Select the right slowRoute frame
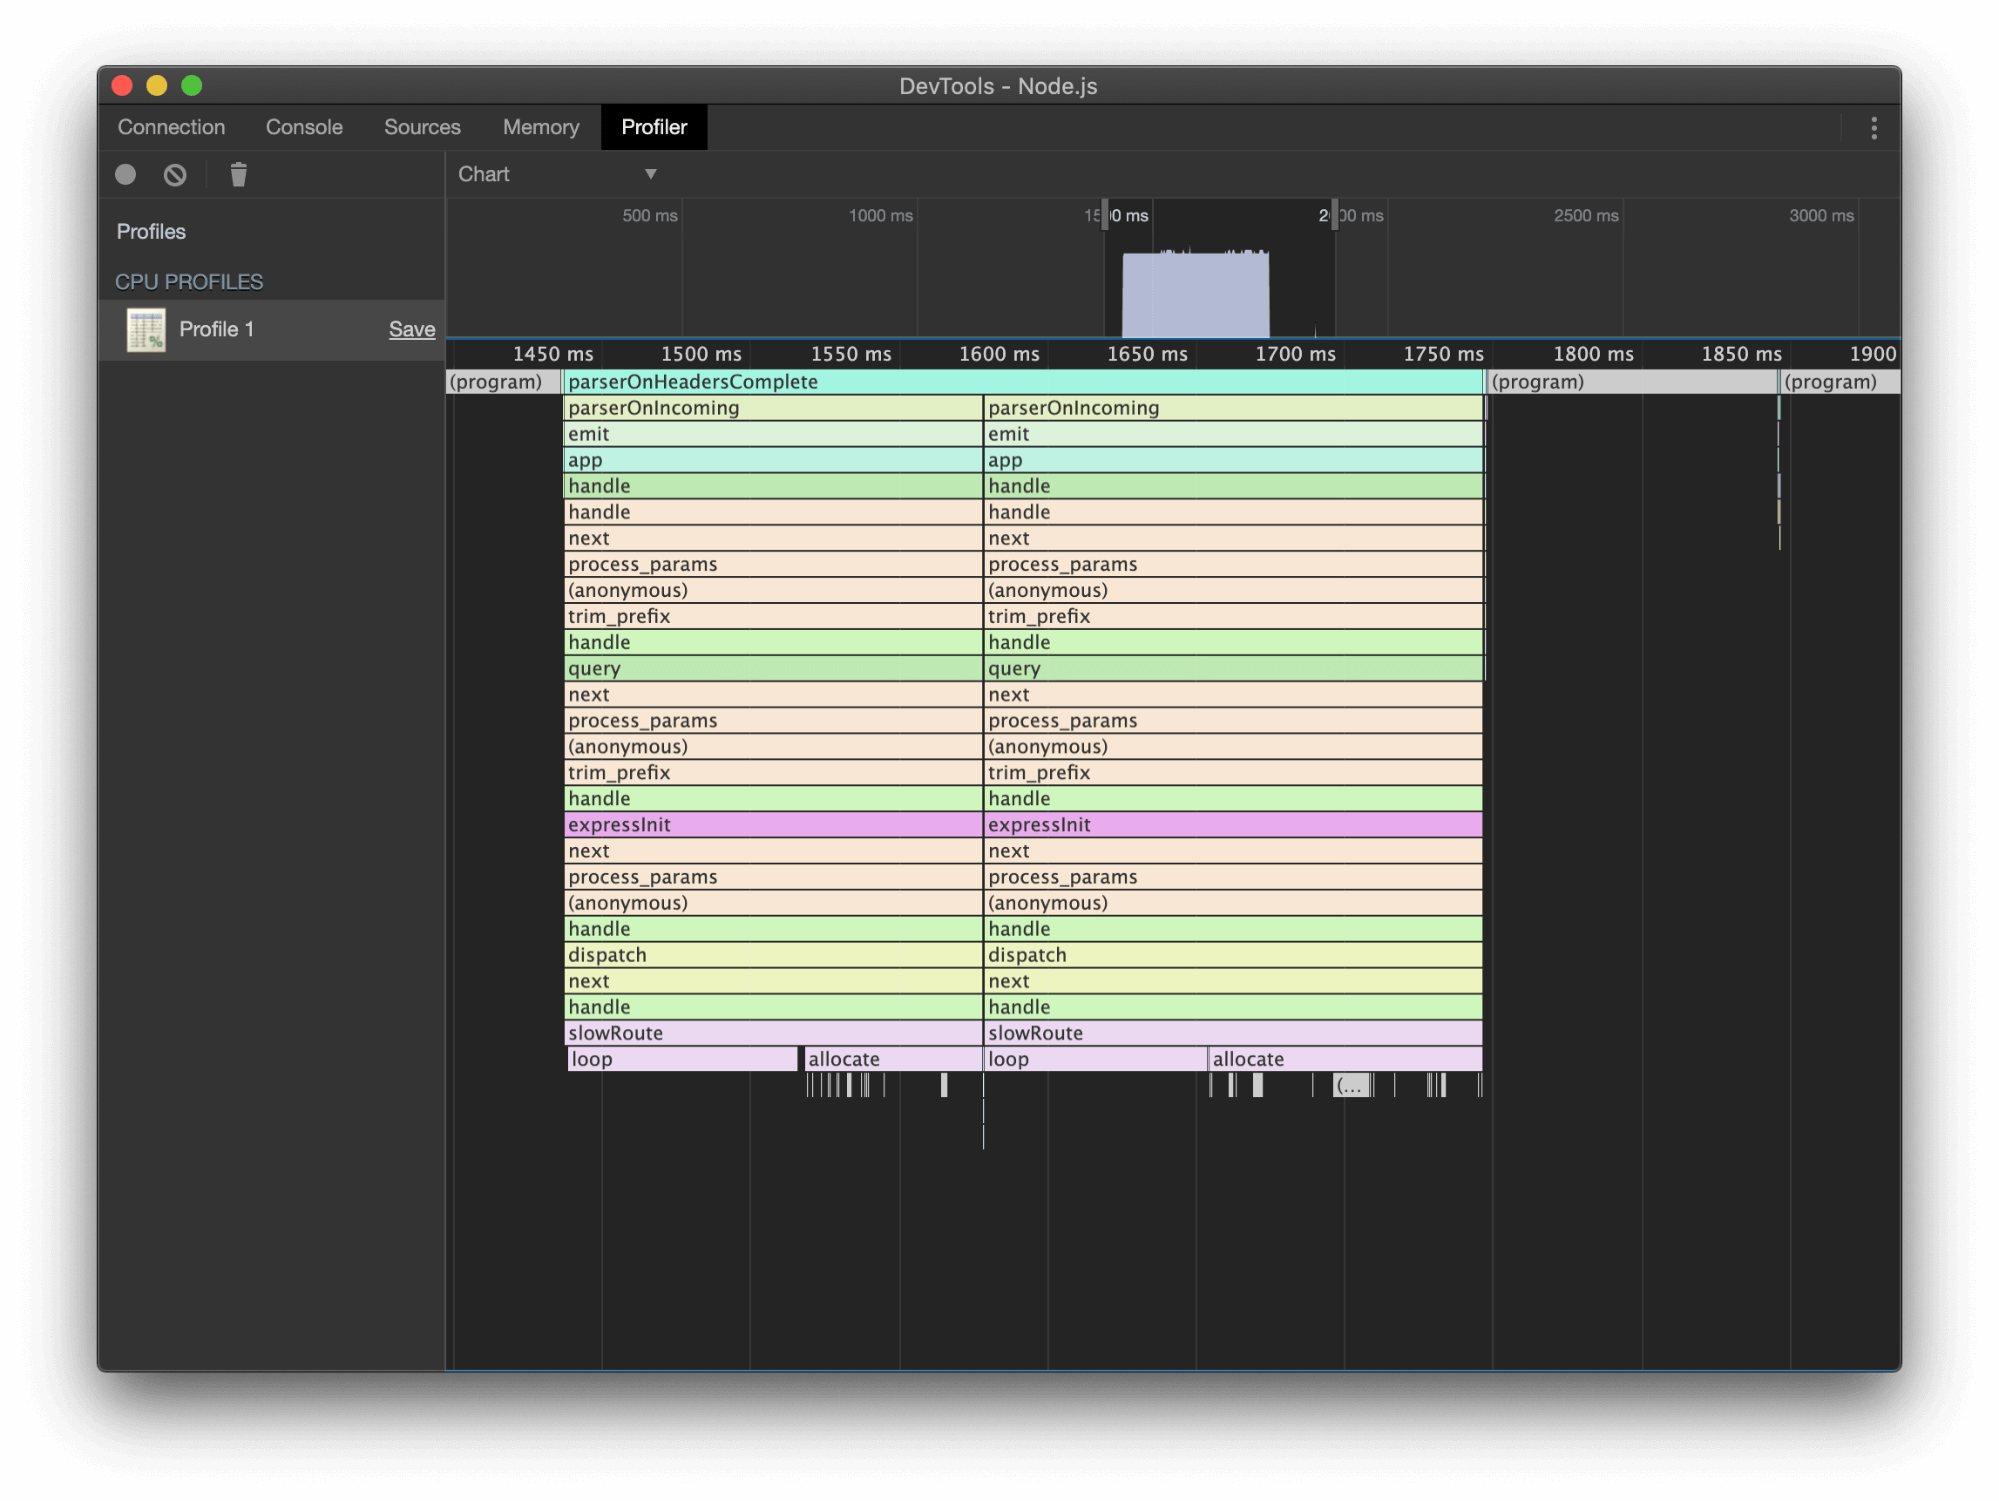 point(1233,1033)
